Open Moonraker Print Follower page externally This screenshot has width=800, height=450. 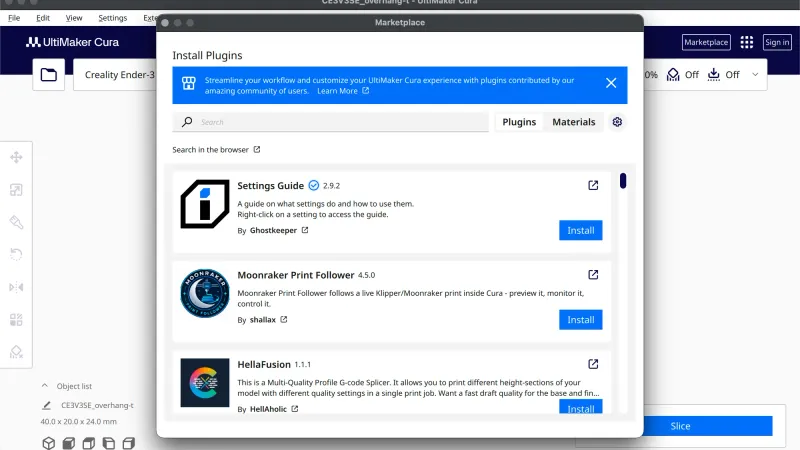coord(593,274)
